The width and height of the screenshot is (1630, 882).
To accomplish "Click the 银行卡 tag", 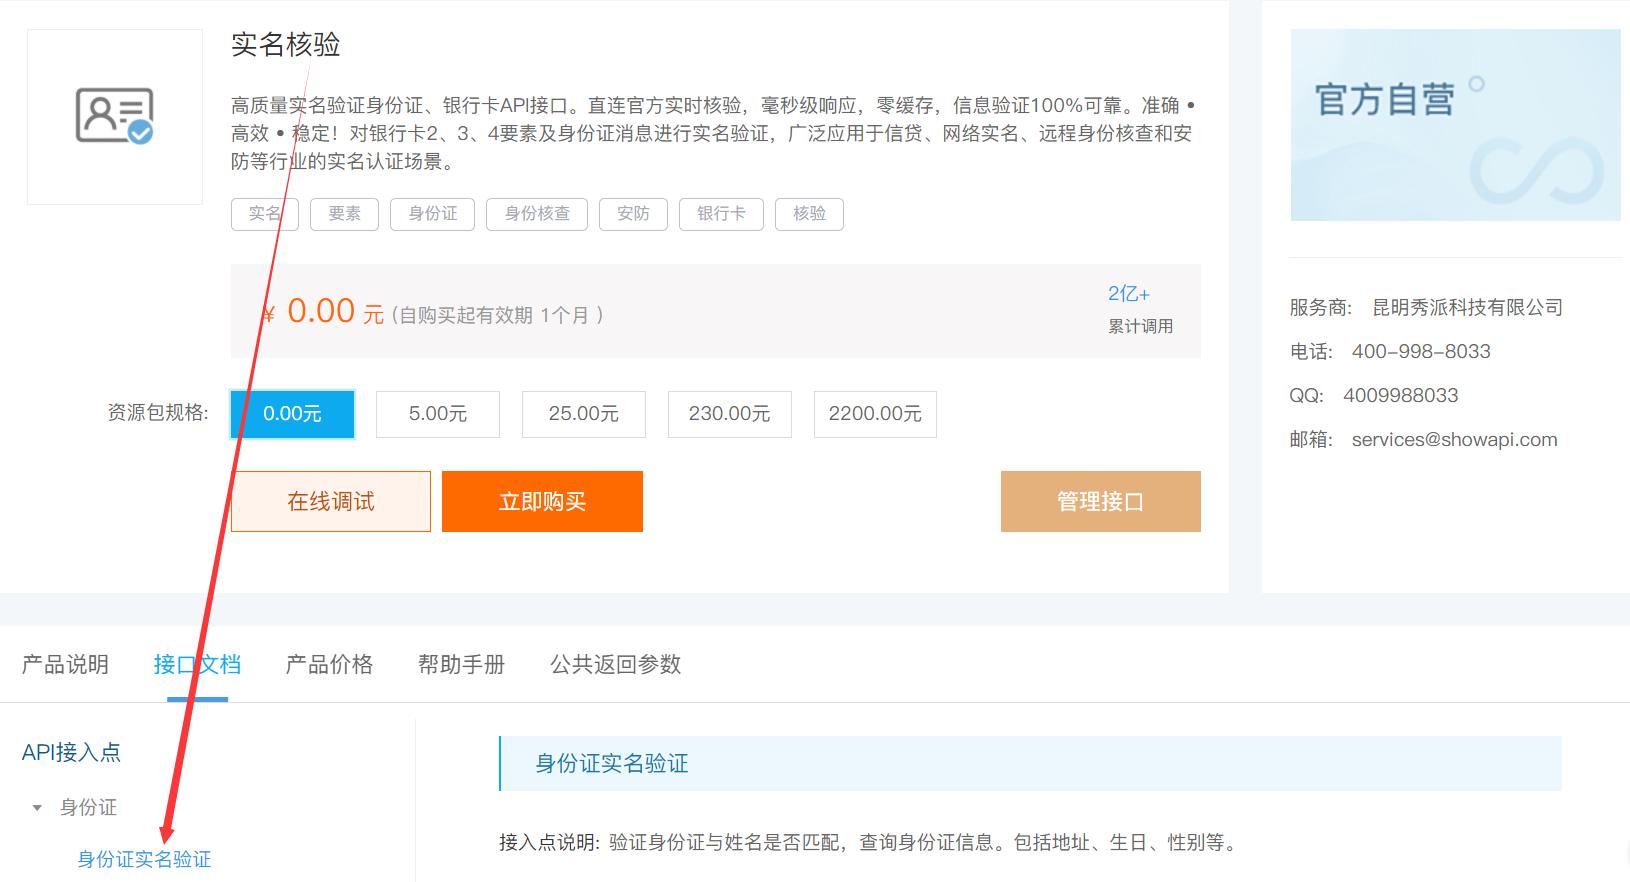I will (x=721, y=214).
